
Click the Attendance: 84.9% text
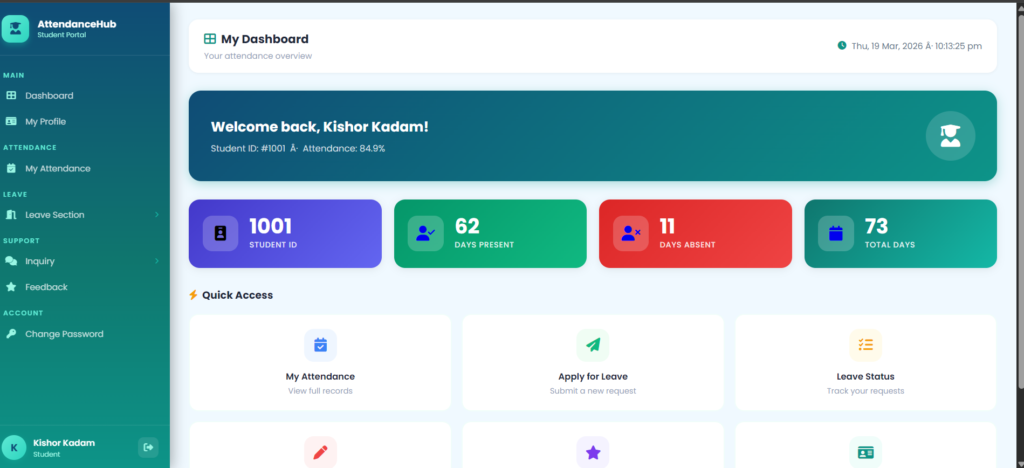click(344, 148)
